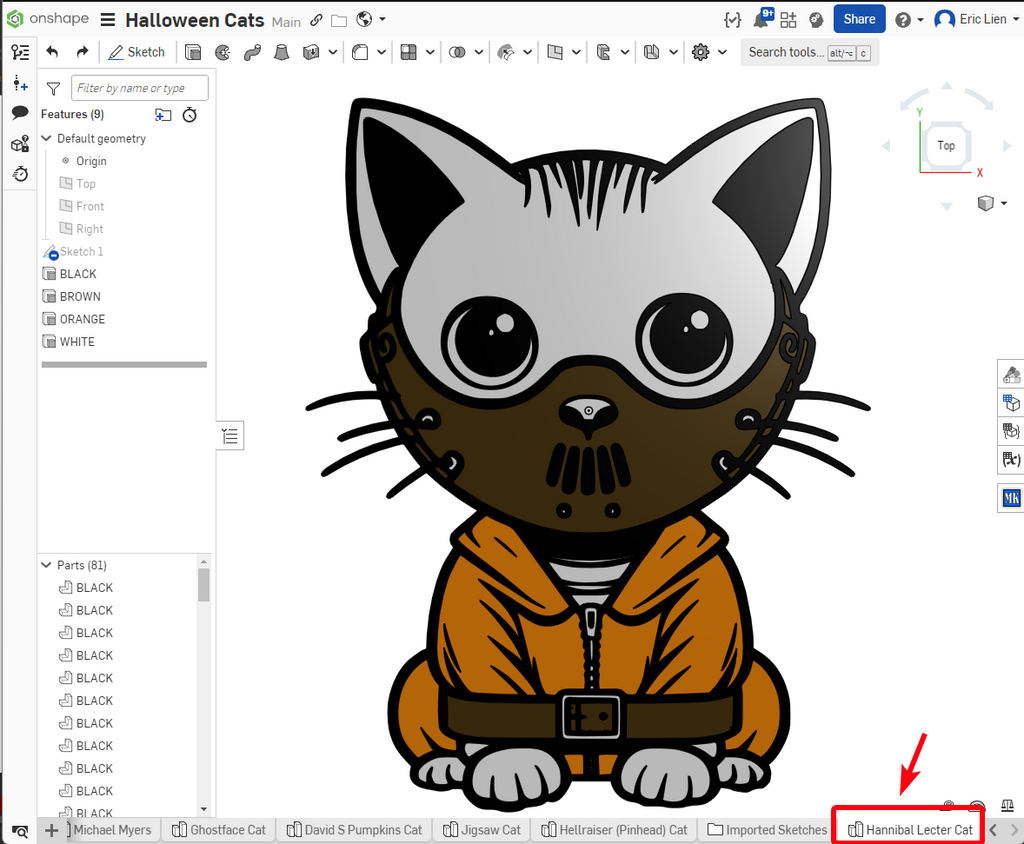1024x844 pixels.
Task: Open the versions and history clock icon
Action: 20,174
